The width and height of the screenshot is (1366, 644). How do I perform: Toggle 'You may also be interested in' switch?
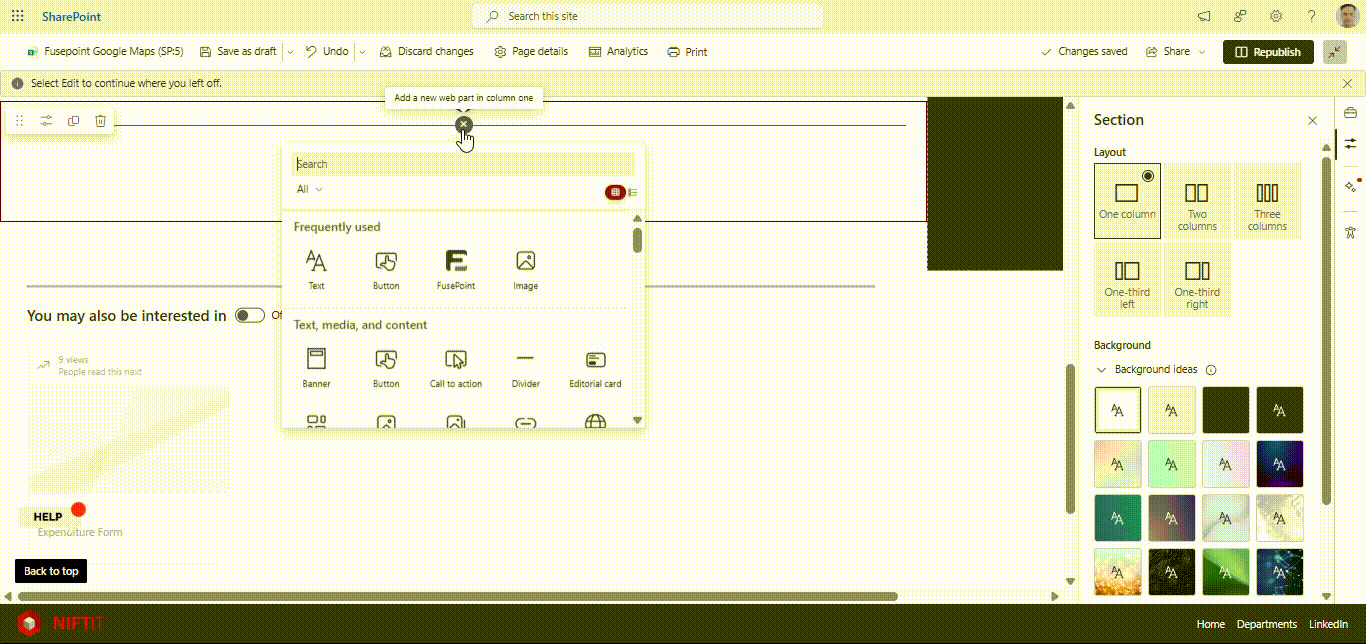coord(249,316)
